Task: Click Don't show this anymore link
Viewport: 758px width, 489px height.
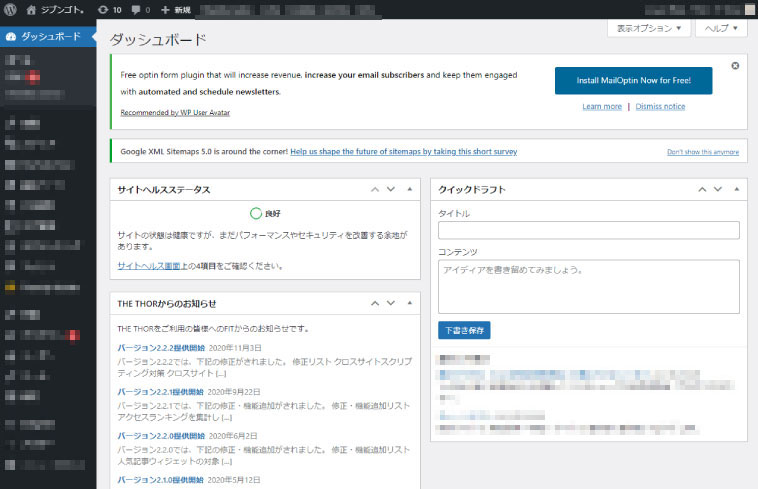Action: 702,152
